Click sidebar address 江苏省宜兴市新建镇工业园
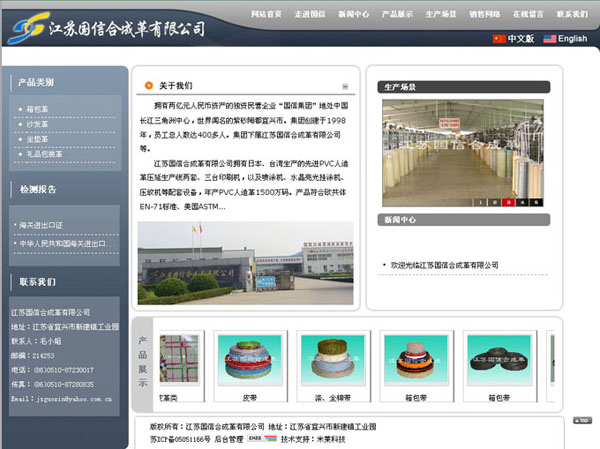The height and width of the screenshot is (449, 600). coord(76,327)
